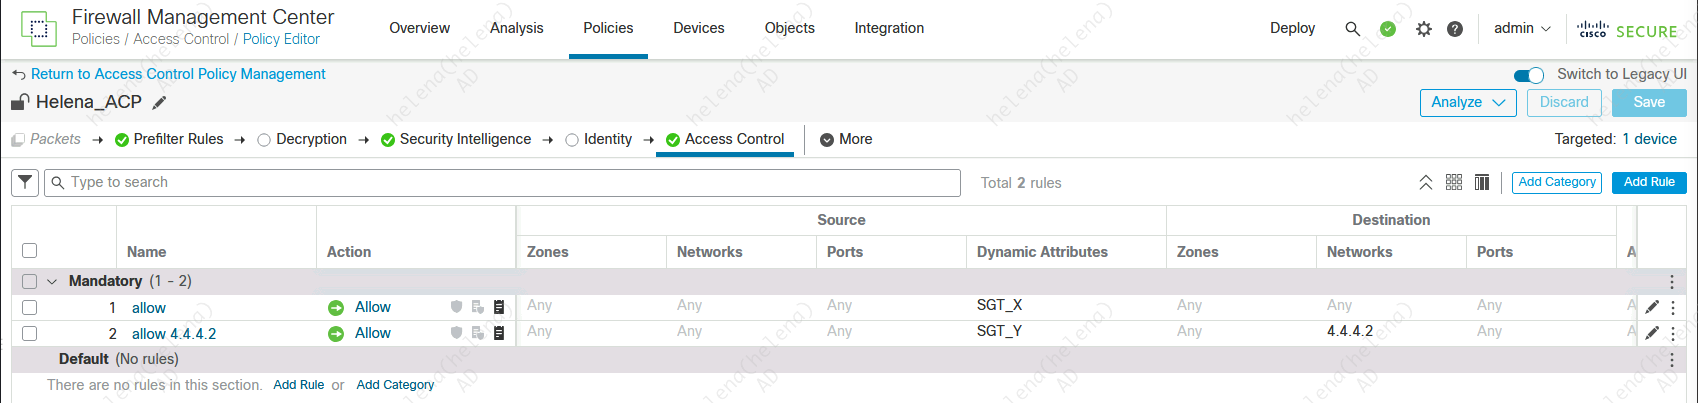Edit rule 'allow 4.4.4.2' with pencil icon
This screenshot has height=403, width=1698.
pyautogui.click(x=1652, y=333)
